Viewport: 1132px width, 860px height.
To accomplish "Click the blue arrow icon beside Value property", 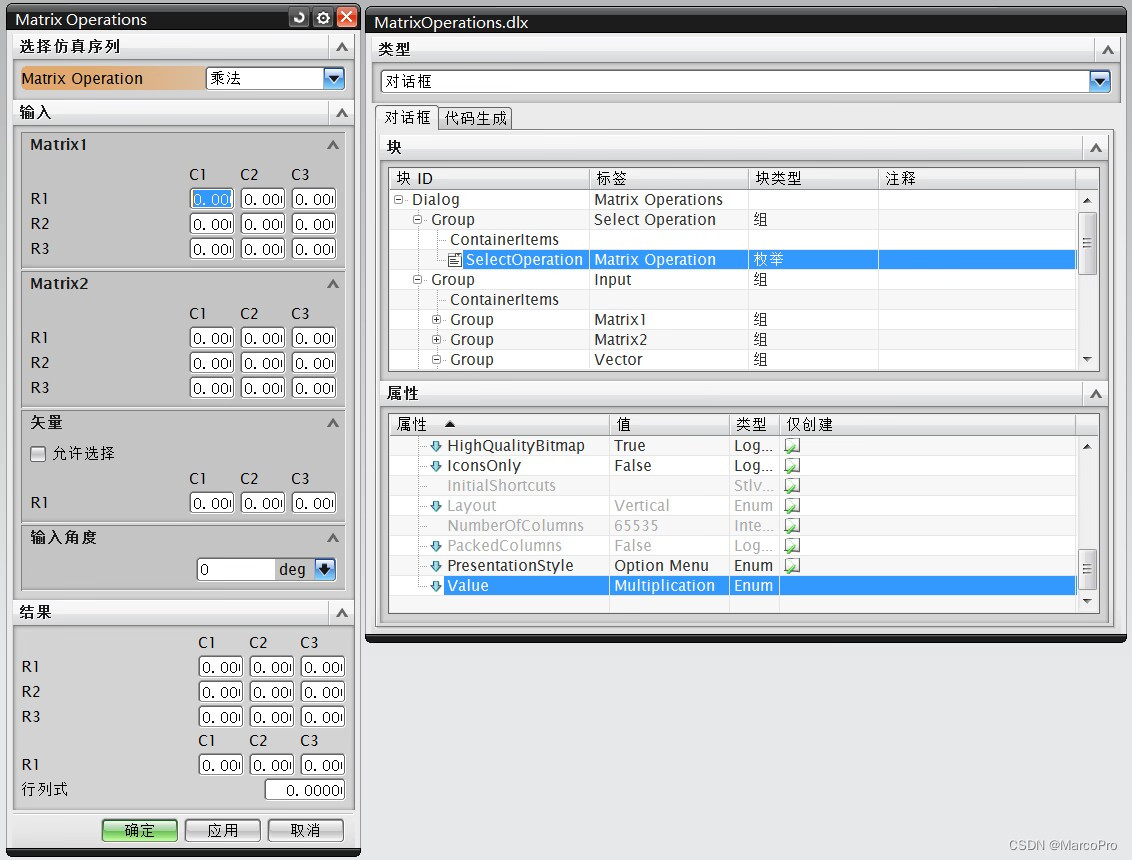I will [x=437, y=585].
